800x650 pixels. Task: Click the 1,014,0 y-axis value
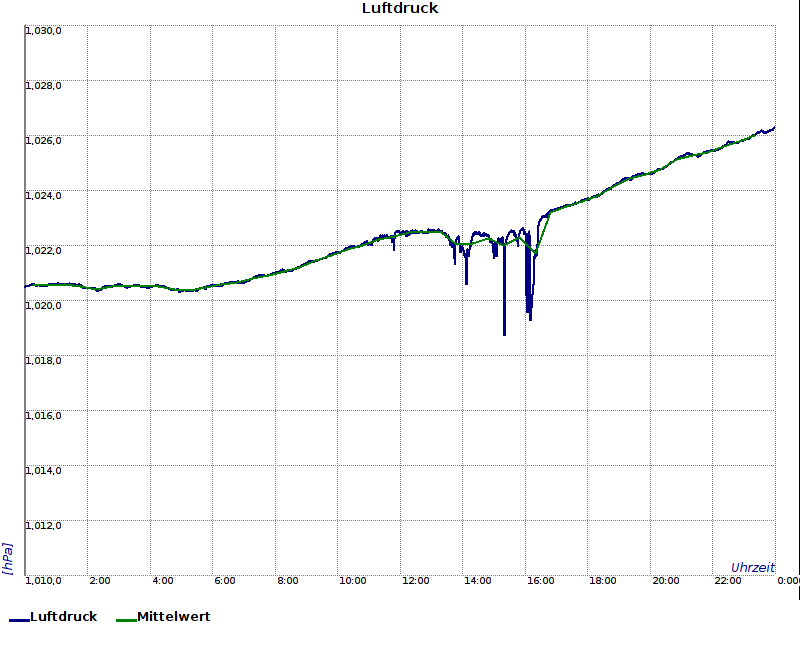(x=43, y=471)
